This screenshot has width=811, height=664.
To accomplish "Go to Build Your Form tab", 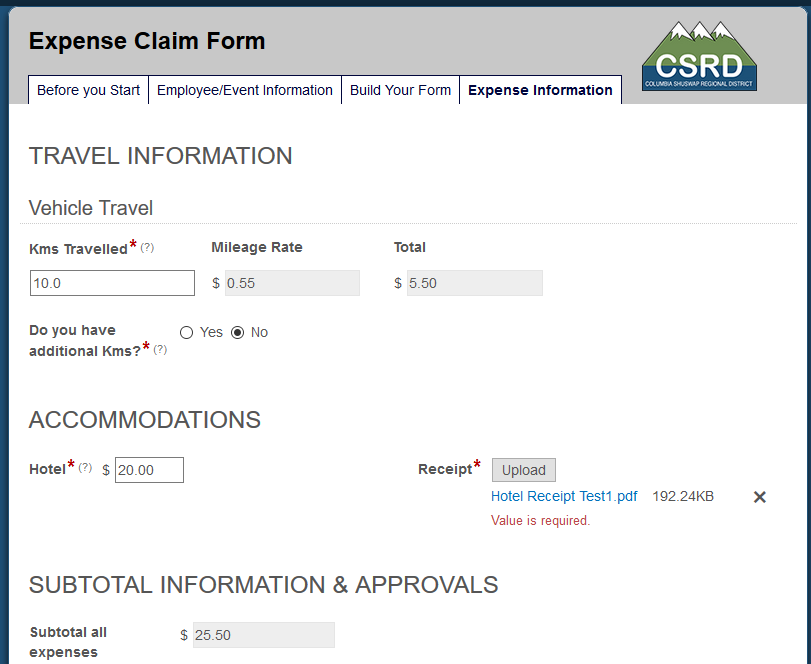I will 400,90.
